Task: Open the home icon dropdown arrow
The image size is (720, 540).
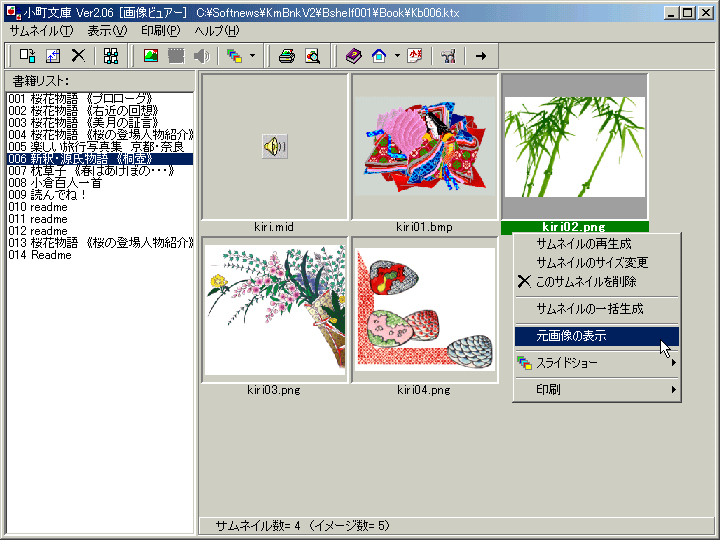Action: tap(397, 56)
